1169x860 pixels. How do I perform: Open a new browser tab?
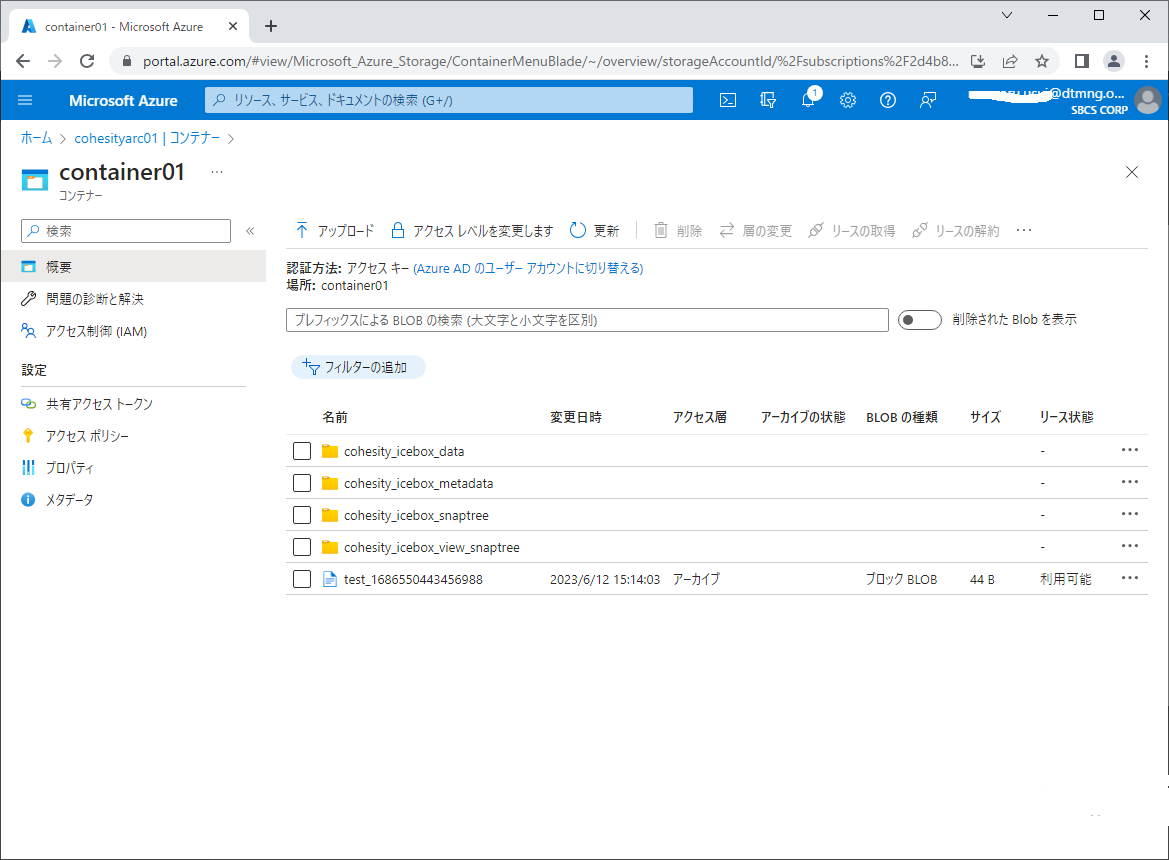coord(271,26)
